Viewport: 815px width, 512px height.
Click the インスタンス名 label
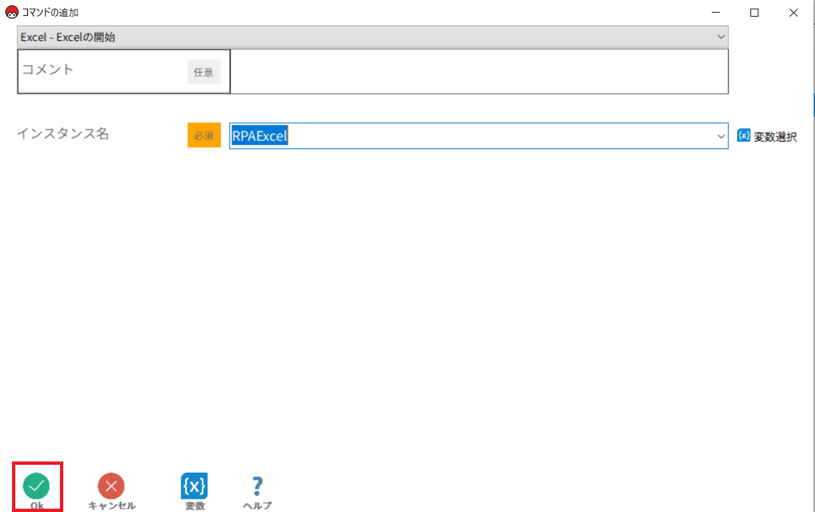(63, 134)
